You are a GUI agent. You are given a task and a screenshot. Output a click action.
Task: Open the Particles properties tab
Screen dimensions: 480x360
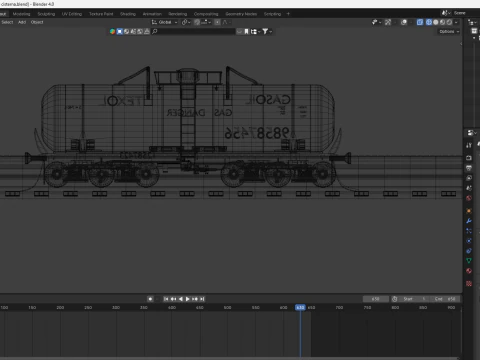(469, 231)
